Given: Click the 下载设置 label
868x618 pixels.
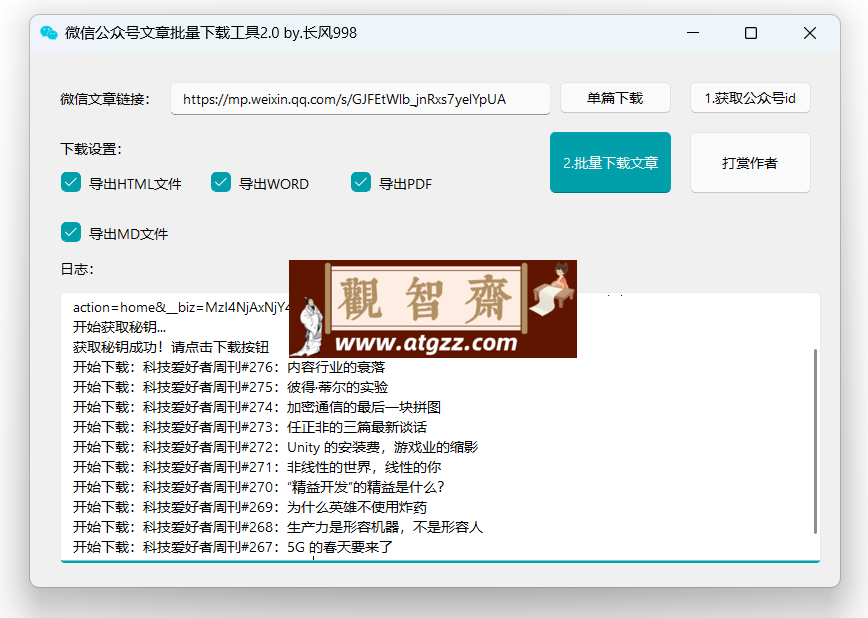Looking at the screenshot, I should [x=91, y=149].
